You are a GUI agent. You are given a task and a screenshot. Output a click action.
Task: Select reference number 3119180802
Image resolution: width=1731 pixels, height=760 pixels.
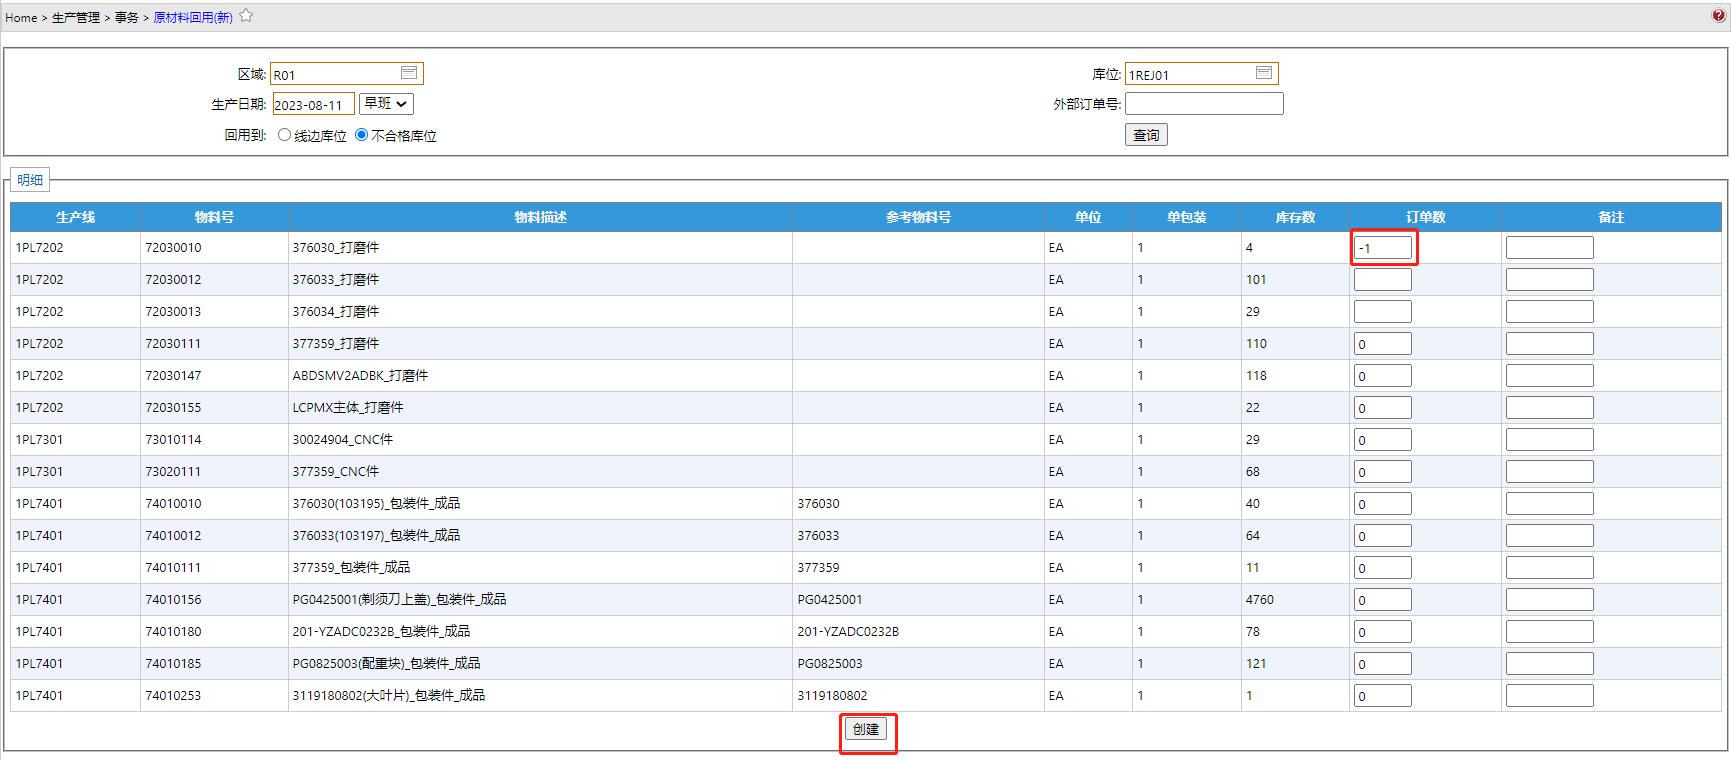click(x=832, y=696)
